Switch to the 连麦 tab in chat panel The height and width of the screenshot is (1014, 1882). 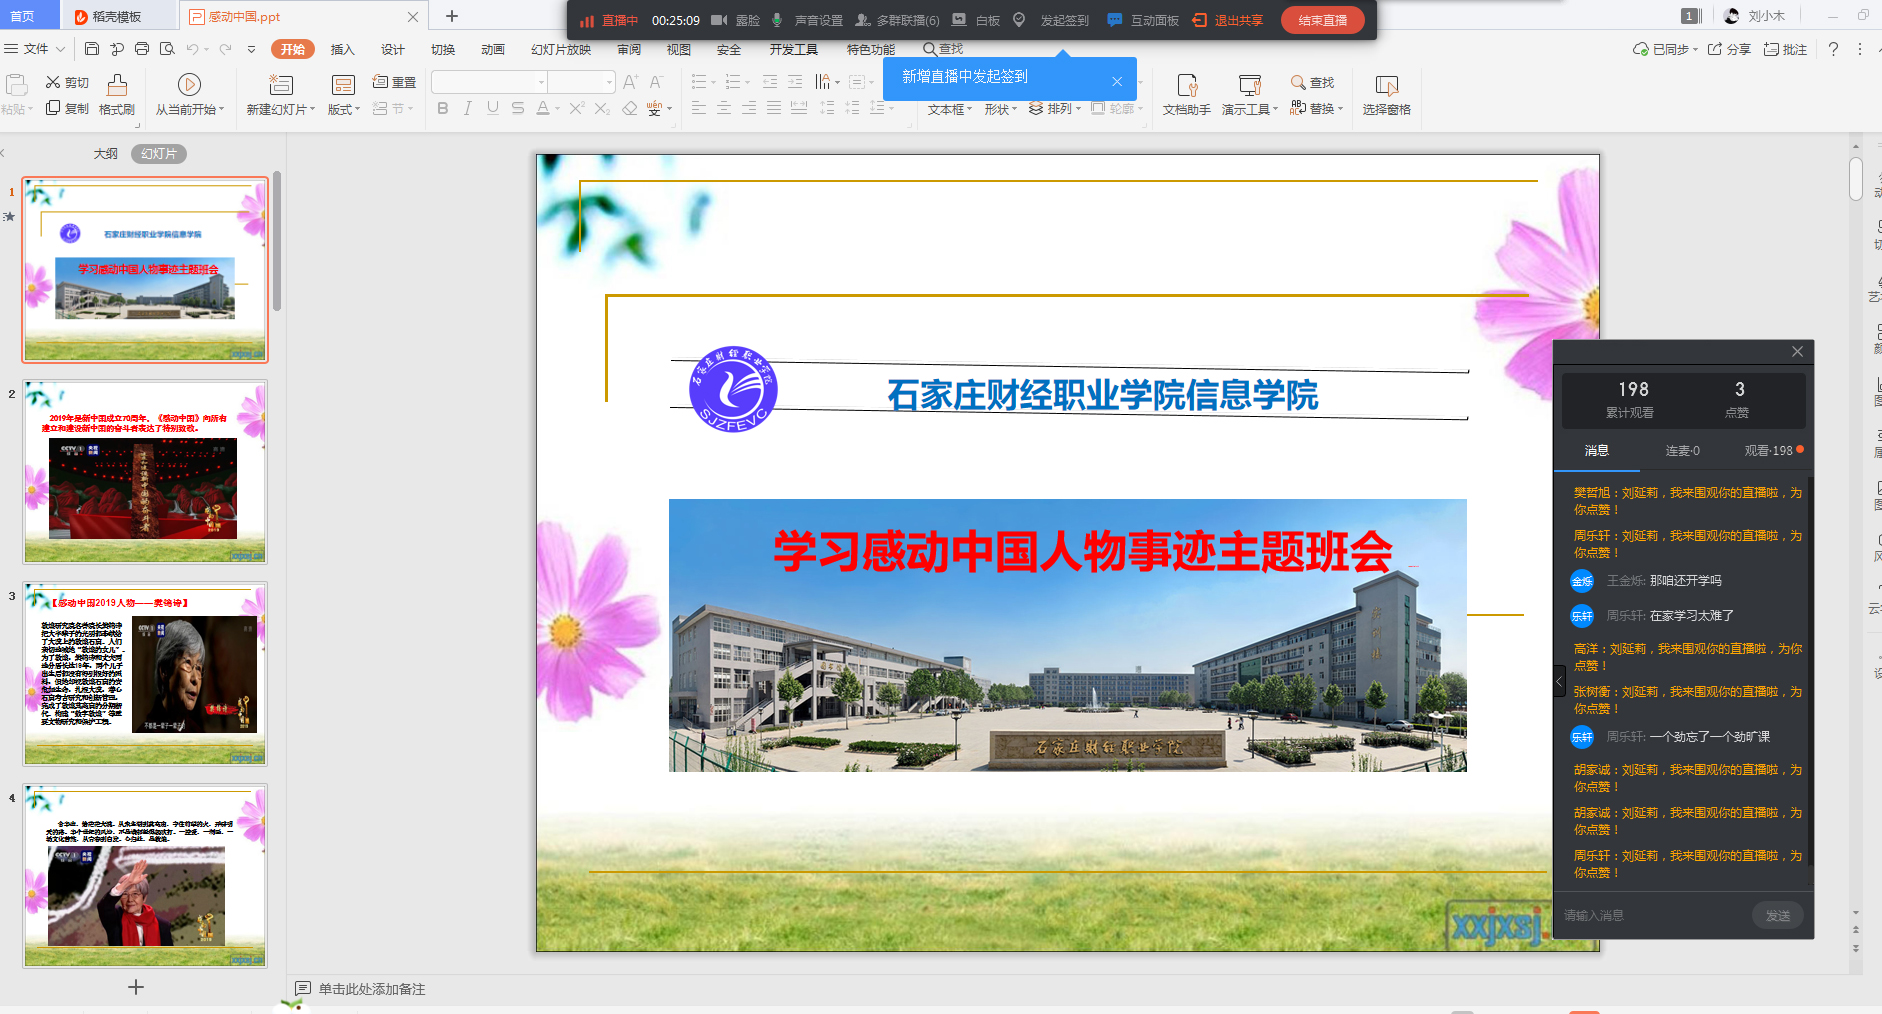(1682, 451)
